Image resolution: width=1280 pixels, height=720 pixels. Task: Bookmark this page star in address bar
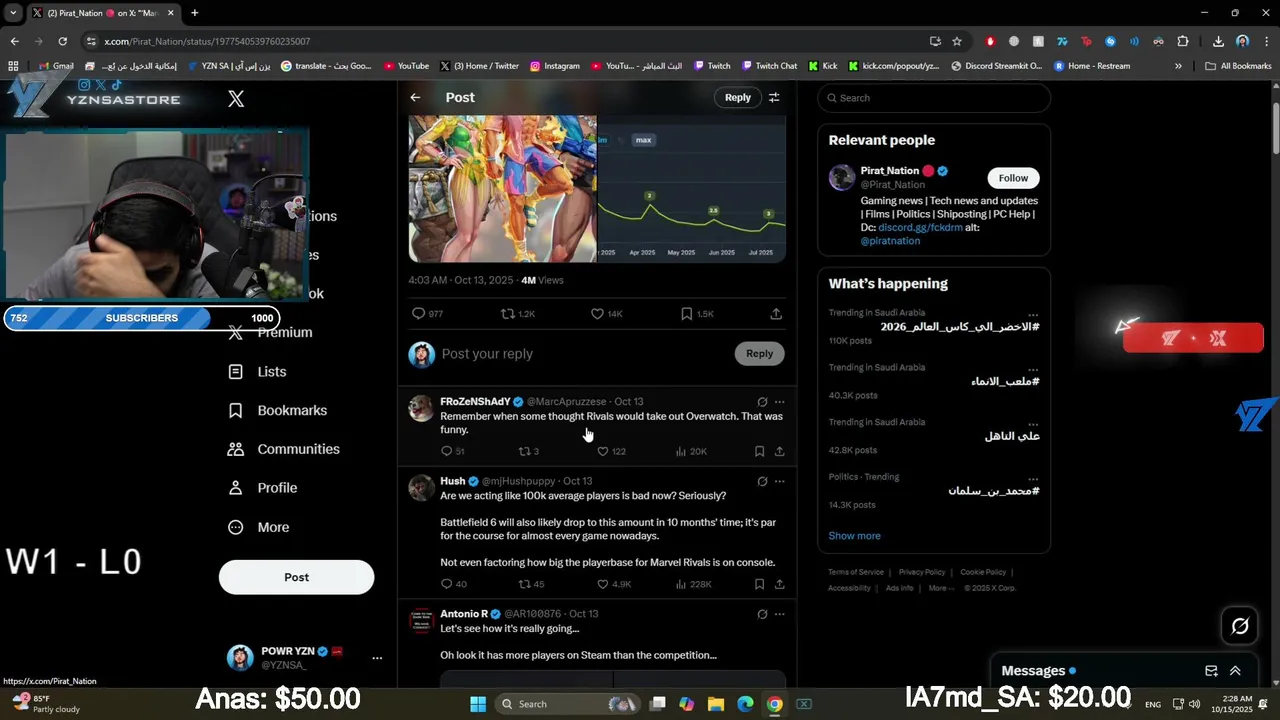click(x=957, y=41)
